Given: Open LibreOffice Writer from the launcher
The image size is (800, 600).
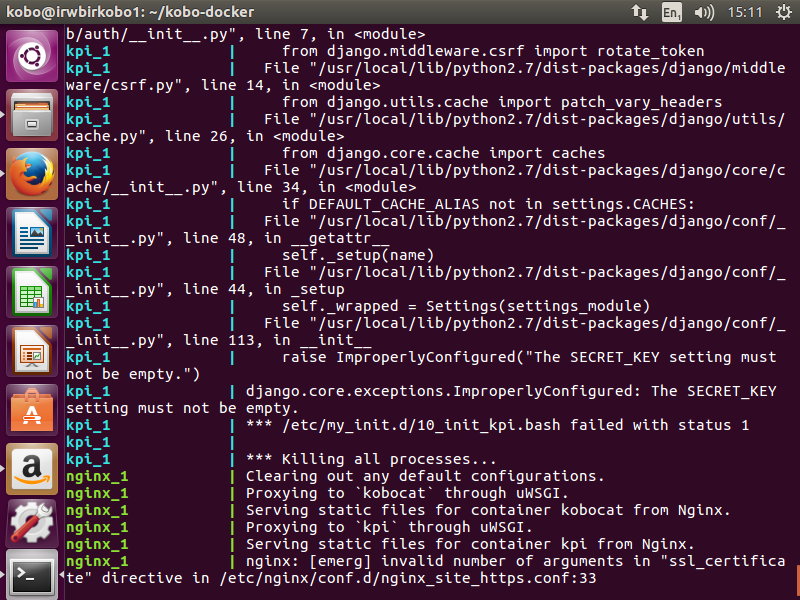Looking at the screenshot, I should click(32, 234).
